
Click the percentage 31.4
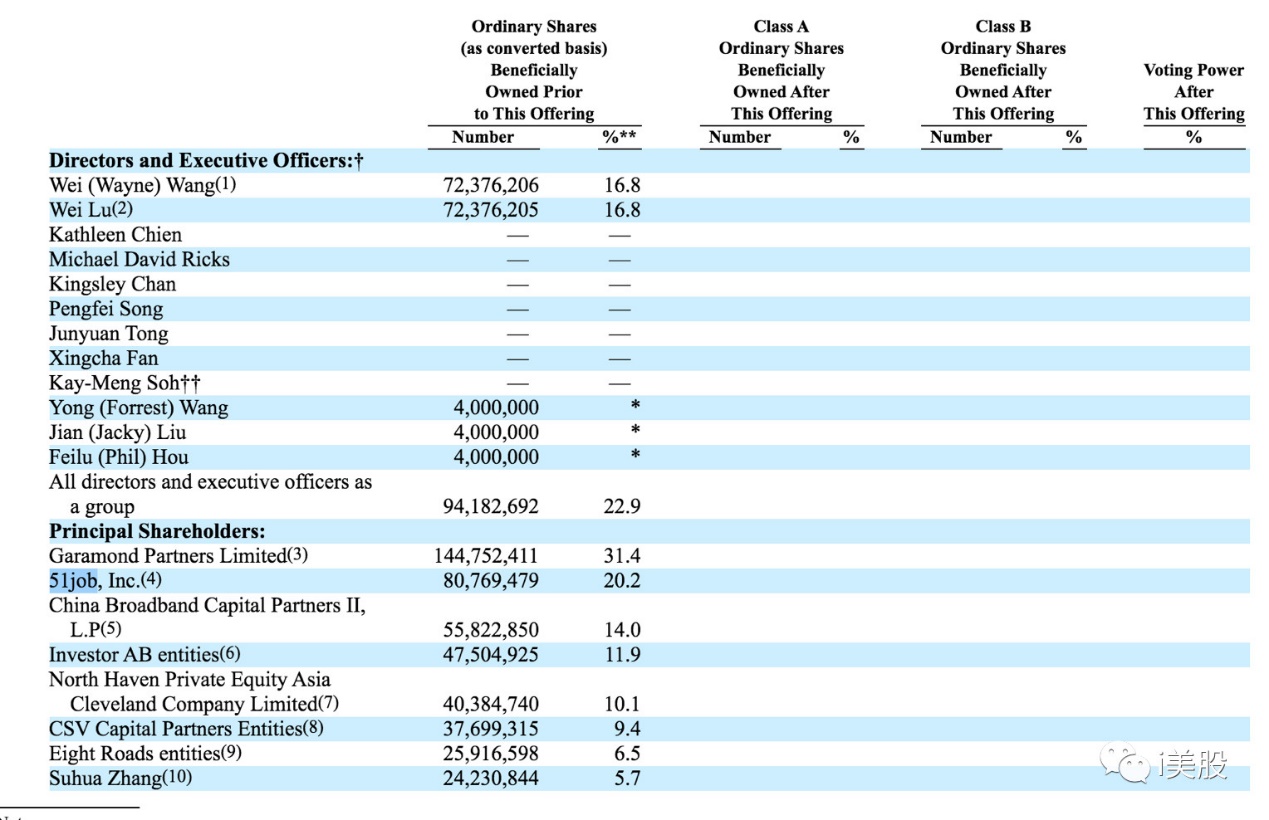(x=621, y=556)
